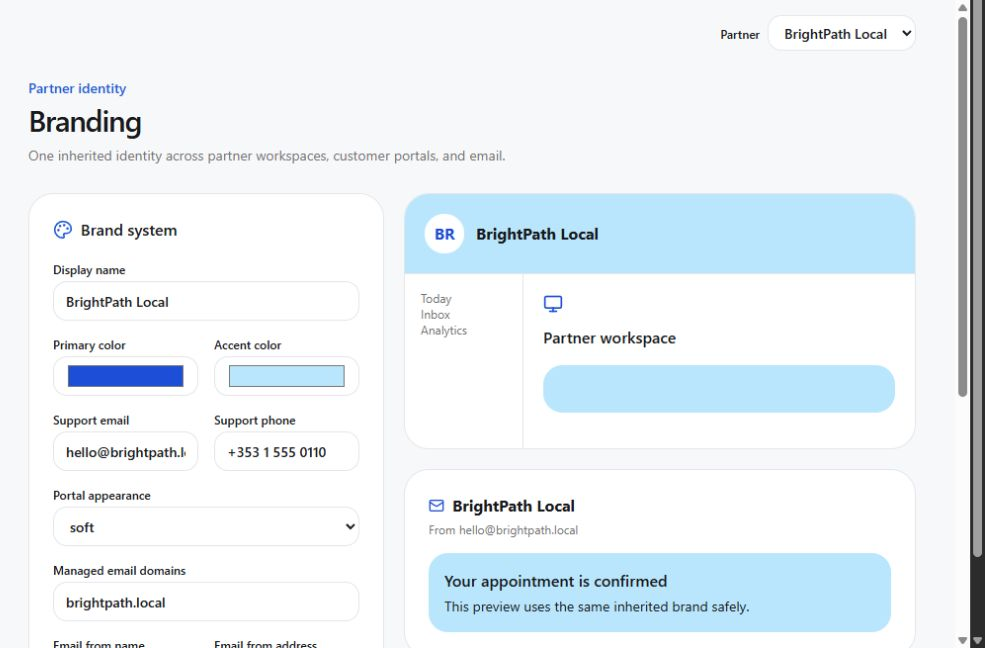Click the scrollbar down arrow
The height and width of the screenshot is (648, 985).
[962, 640]
